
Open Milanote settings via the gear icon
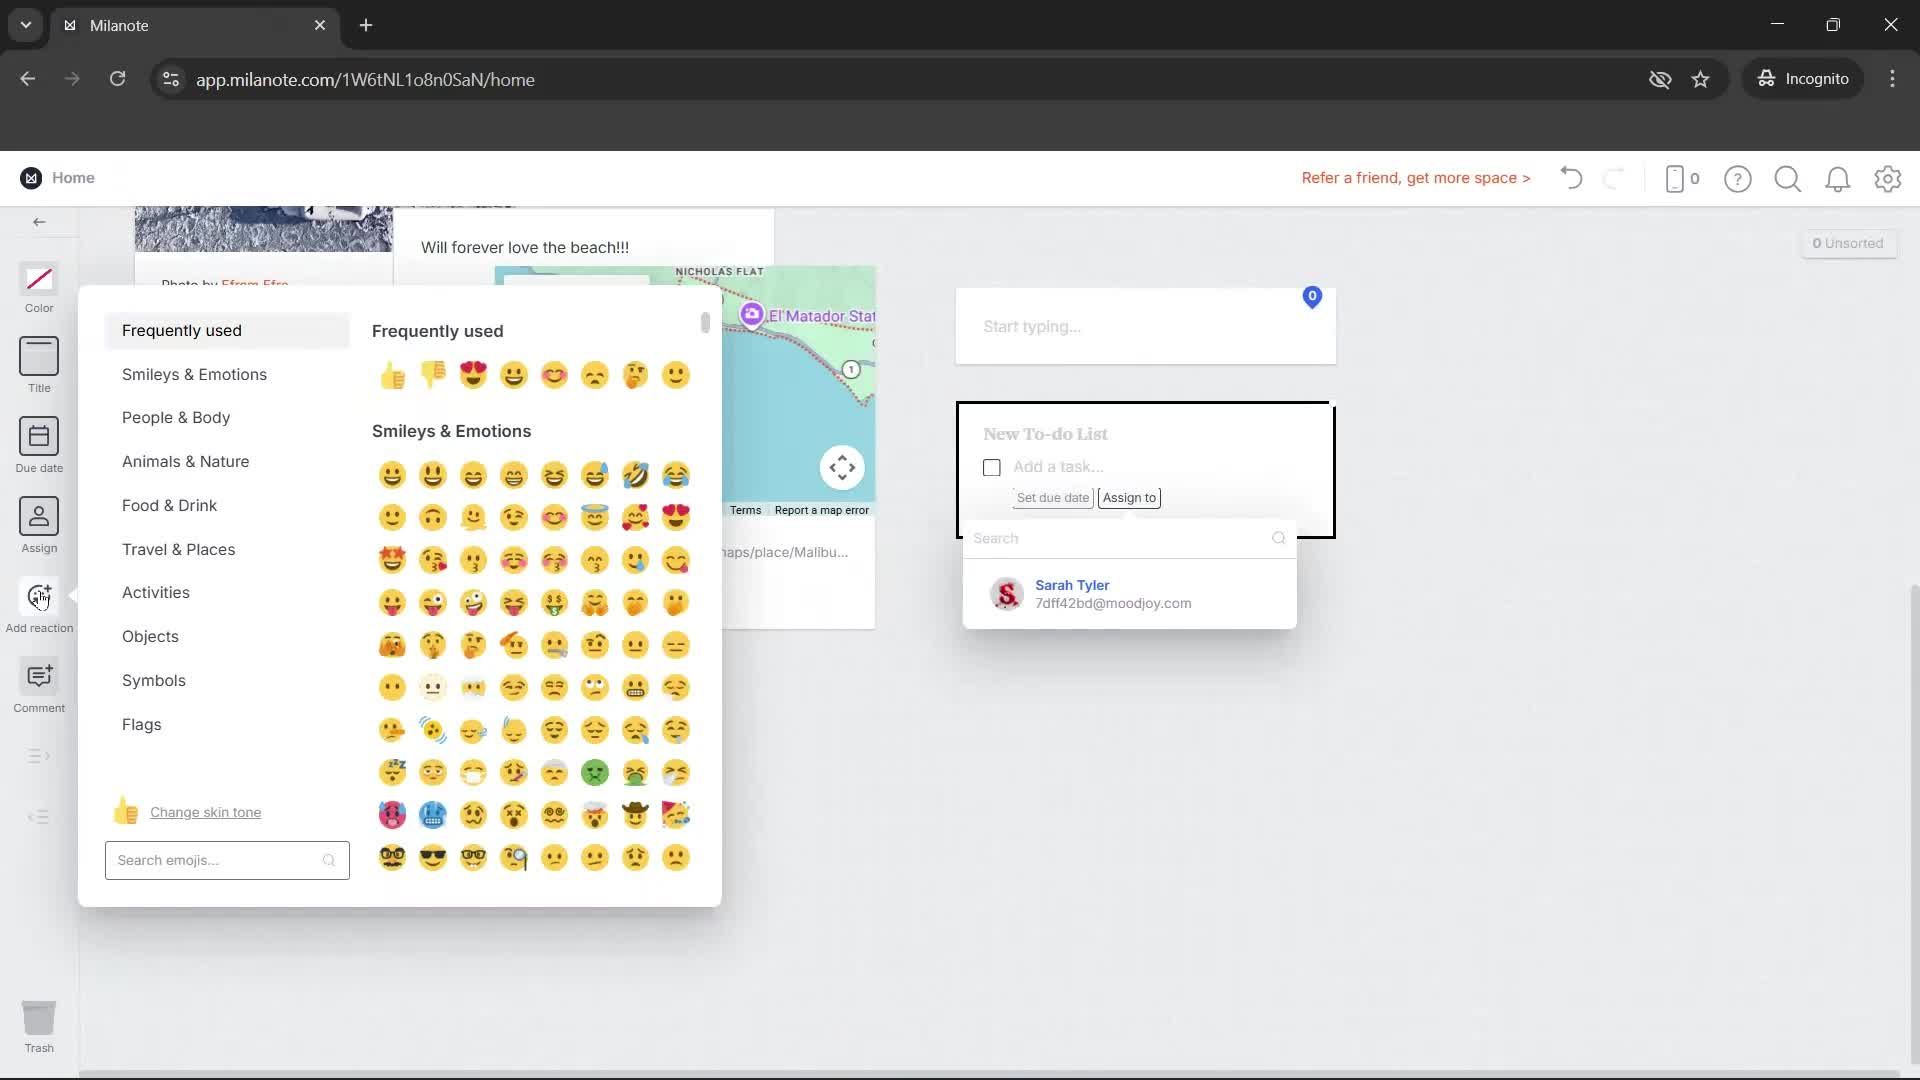(x=1888, y=178)
